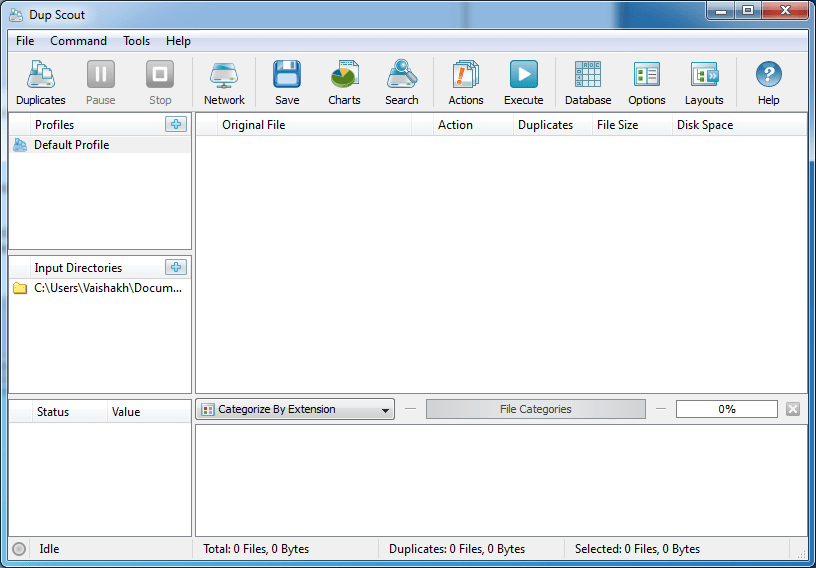Screen dimensions: 816x568
Task: Click the Profiles panel header
Action: pos(54,125)
